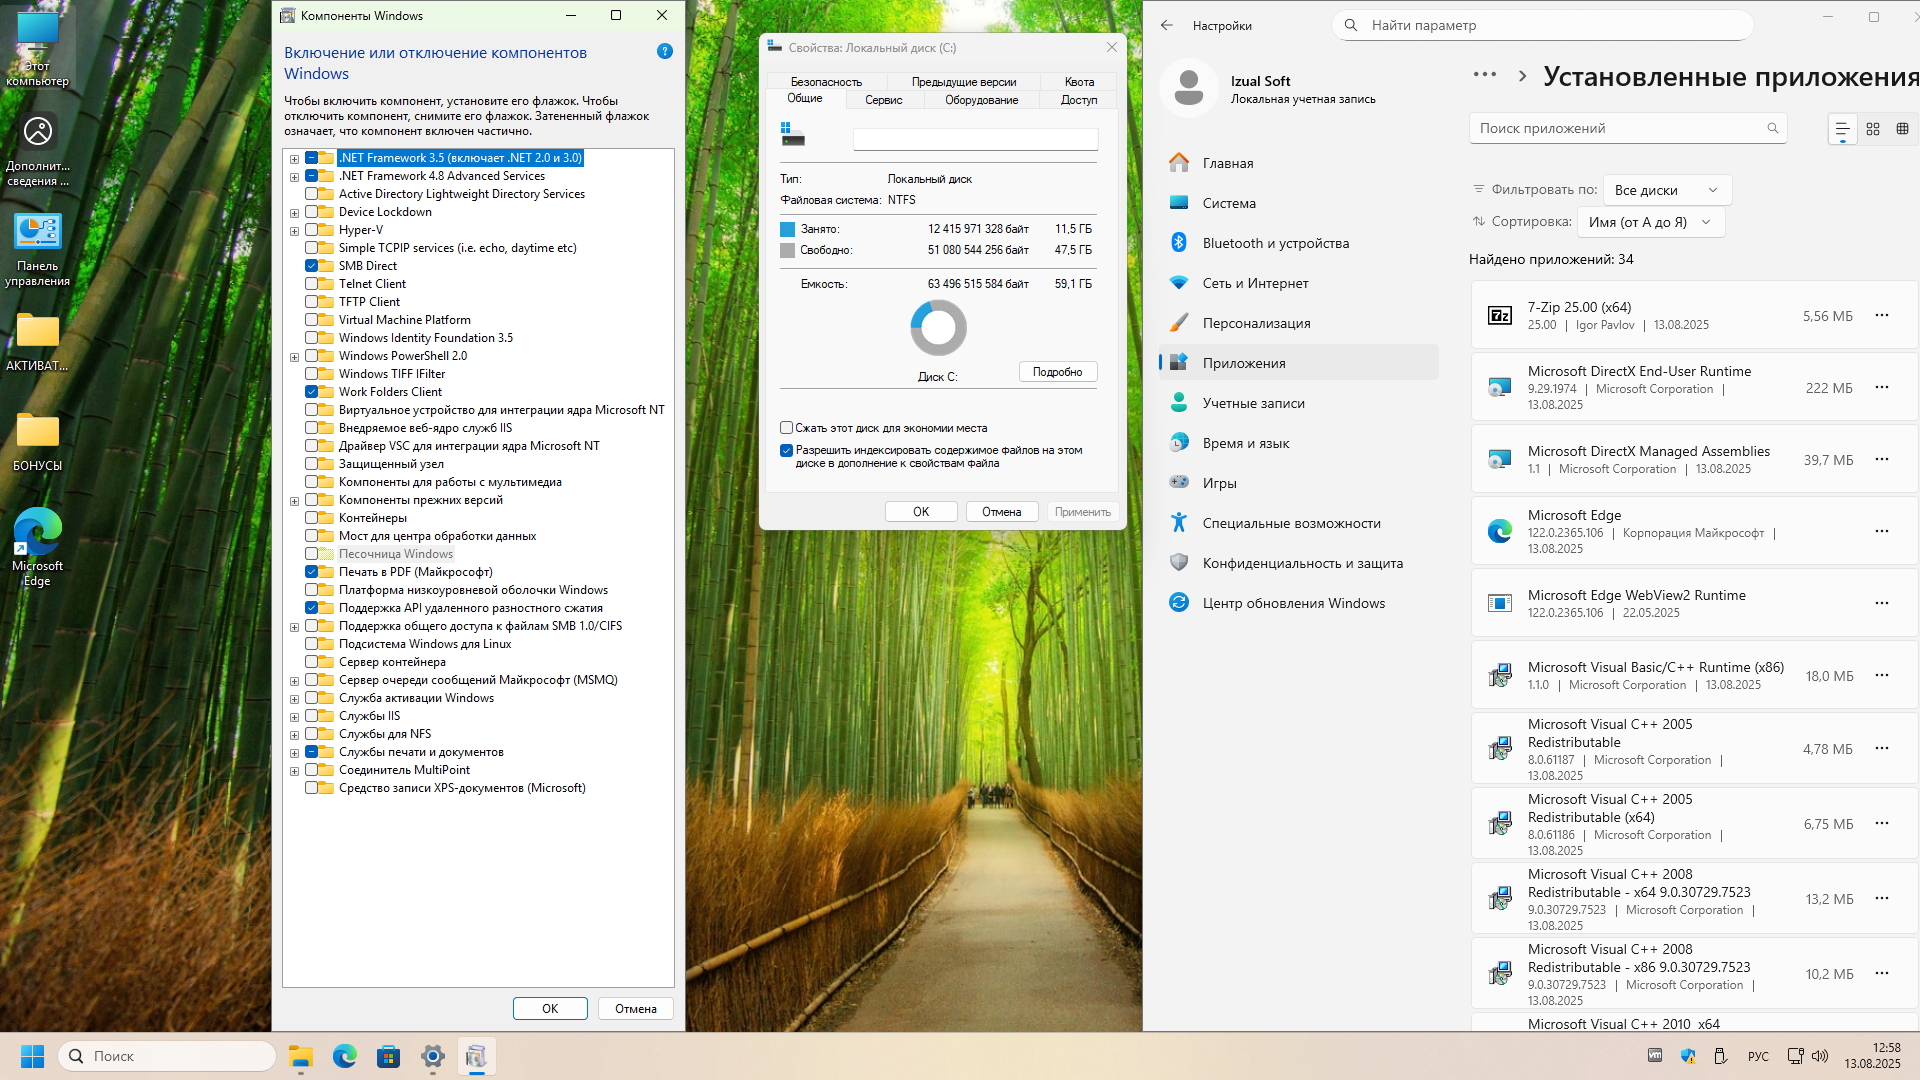The height and width of the screenshot is (1080, 1920).
Task: Open Персонализация in Settings sidebar
Action: coord(1298,323)
